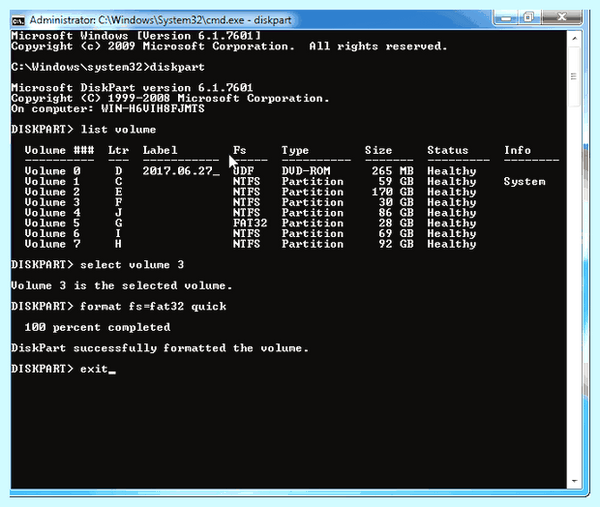Screen dimensions: 600x507
Task: Click the 'format fs=fat32 quick' command
Action: click(153, 306)
